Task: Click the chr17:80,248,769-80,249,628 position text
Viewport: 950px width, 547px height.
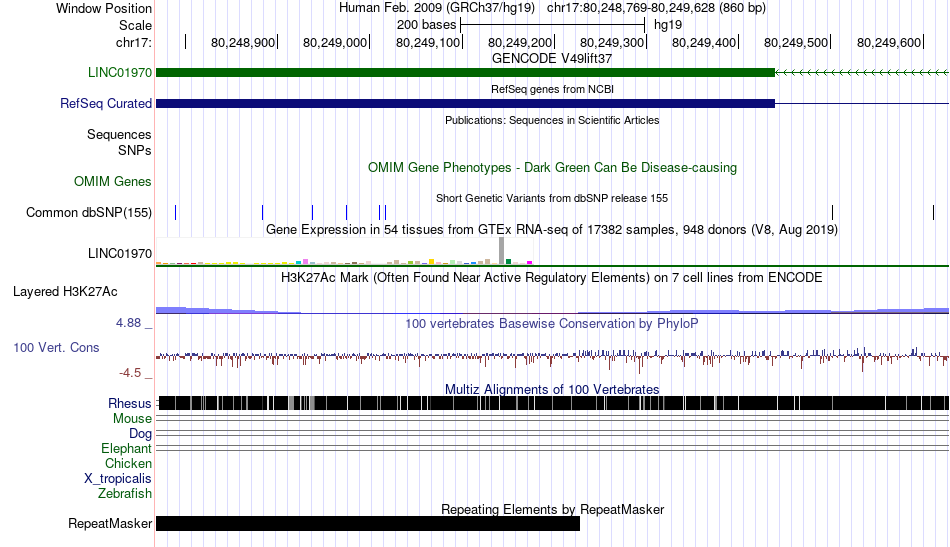Action: point(656,8)
